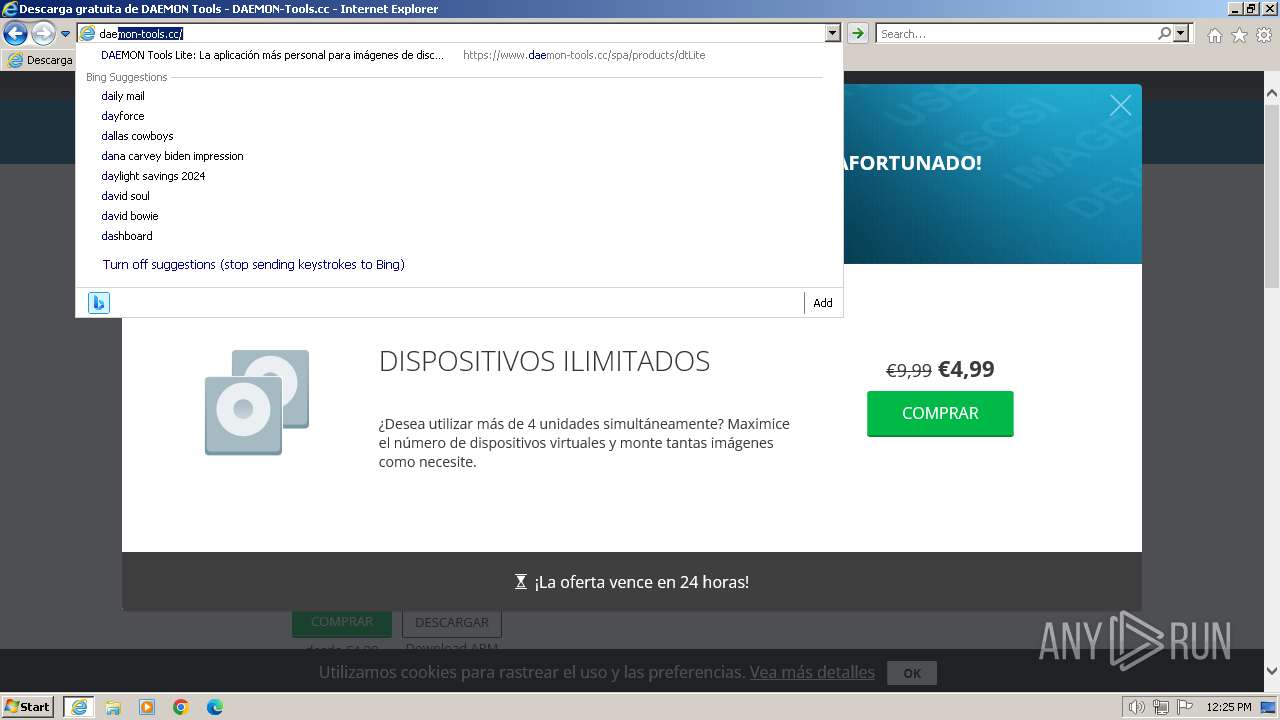Open the media player taskbar icon
The height and width of the screenshot is (720, 1280).
tap(147, 707)
